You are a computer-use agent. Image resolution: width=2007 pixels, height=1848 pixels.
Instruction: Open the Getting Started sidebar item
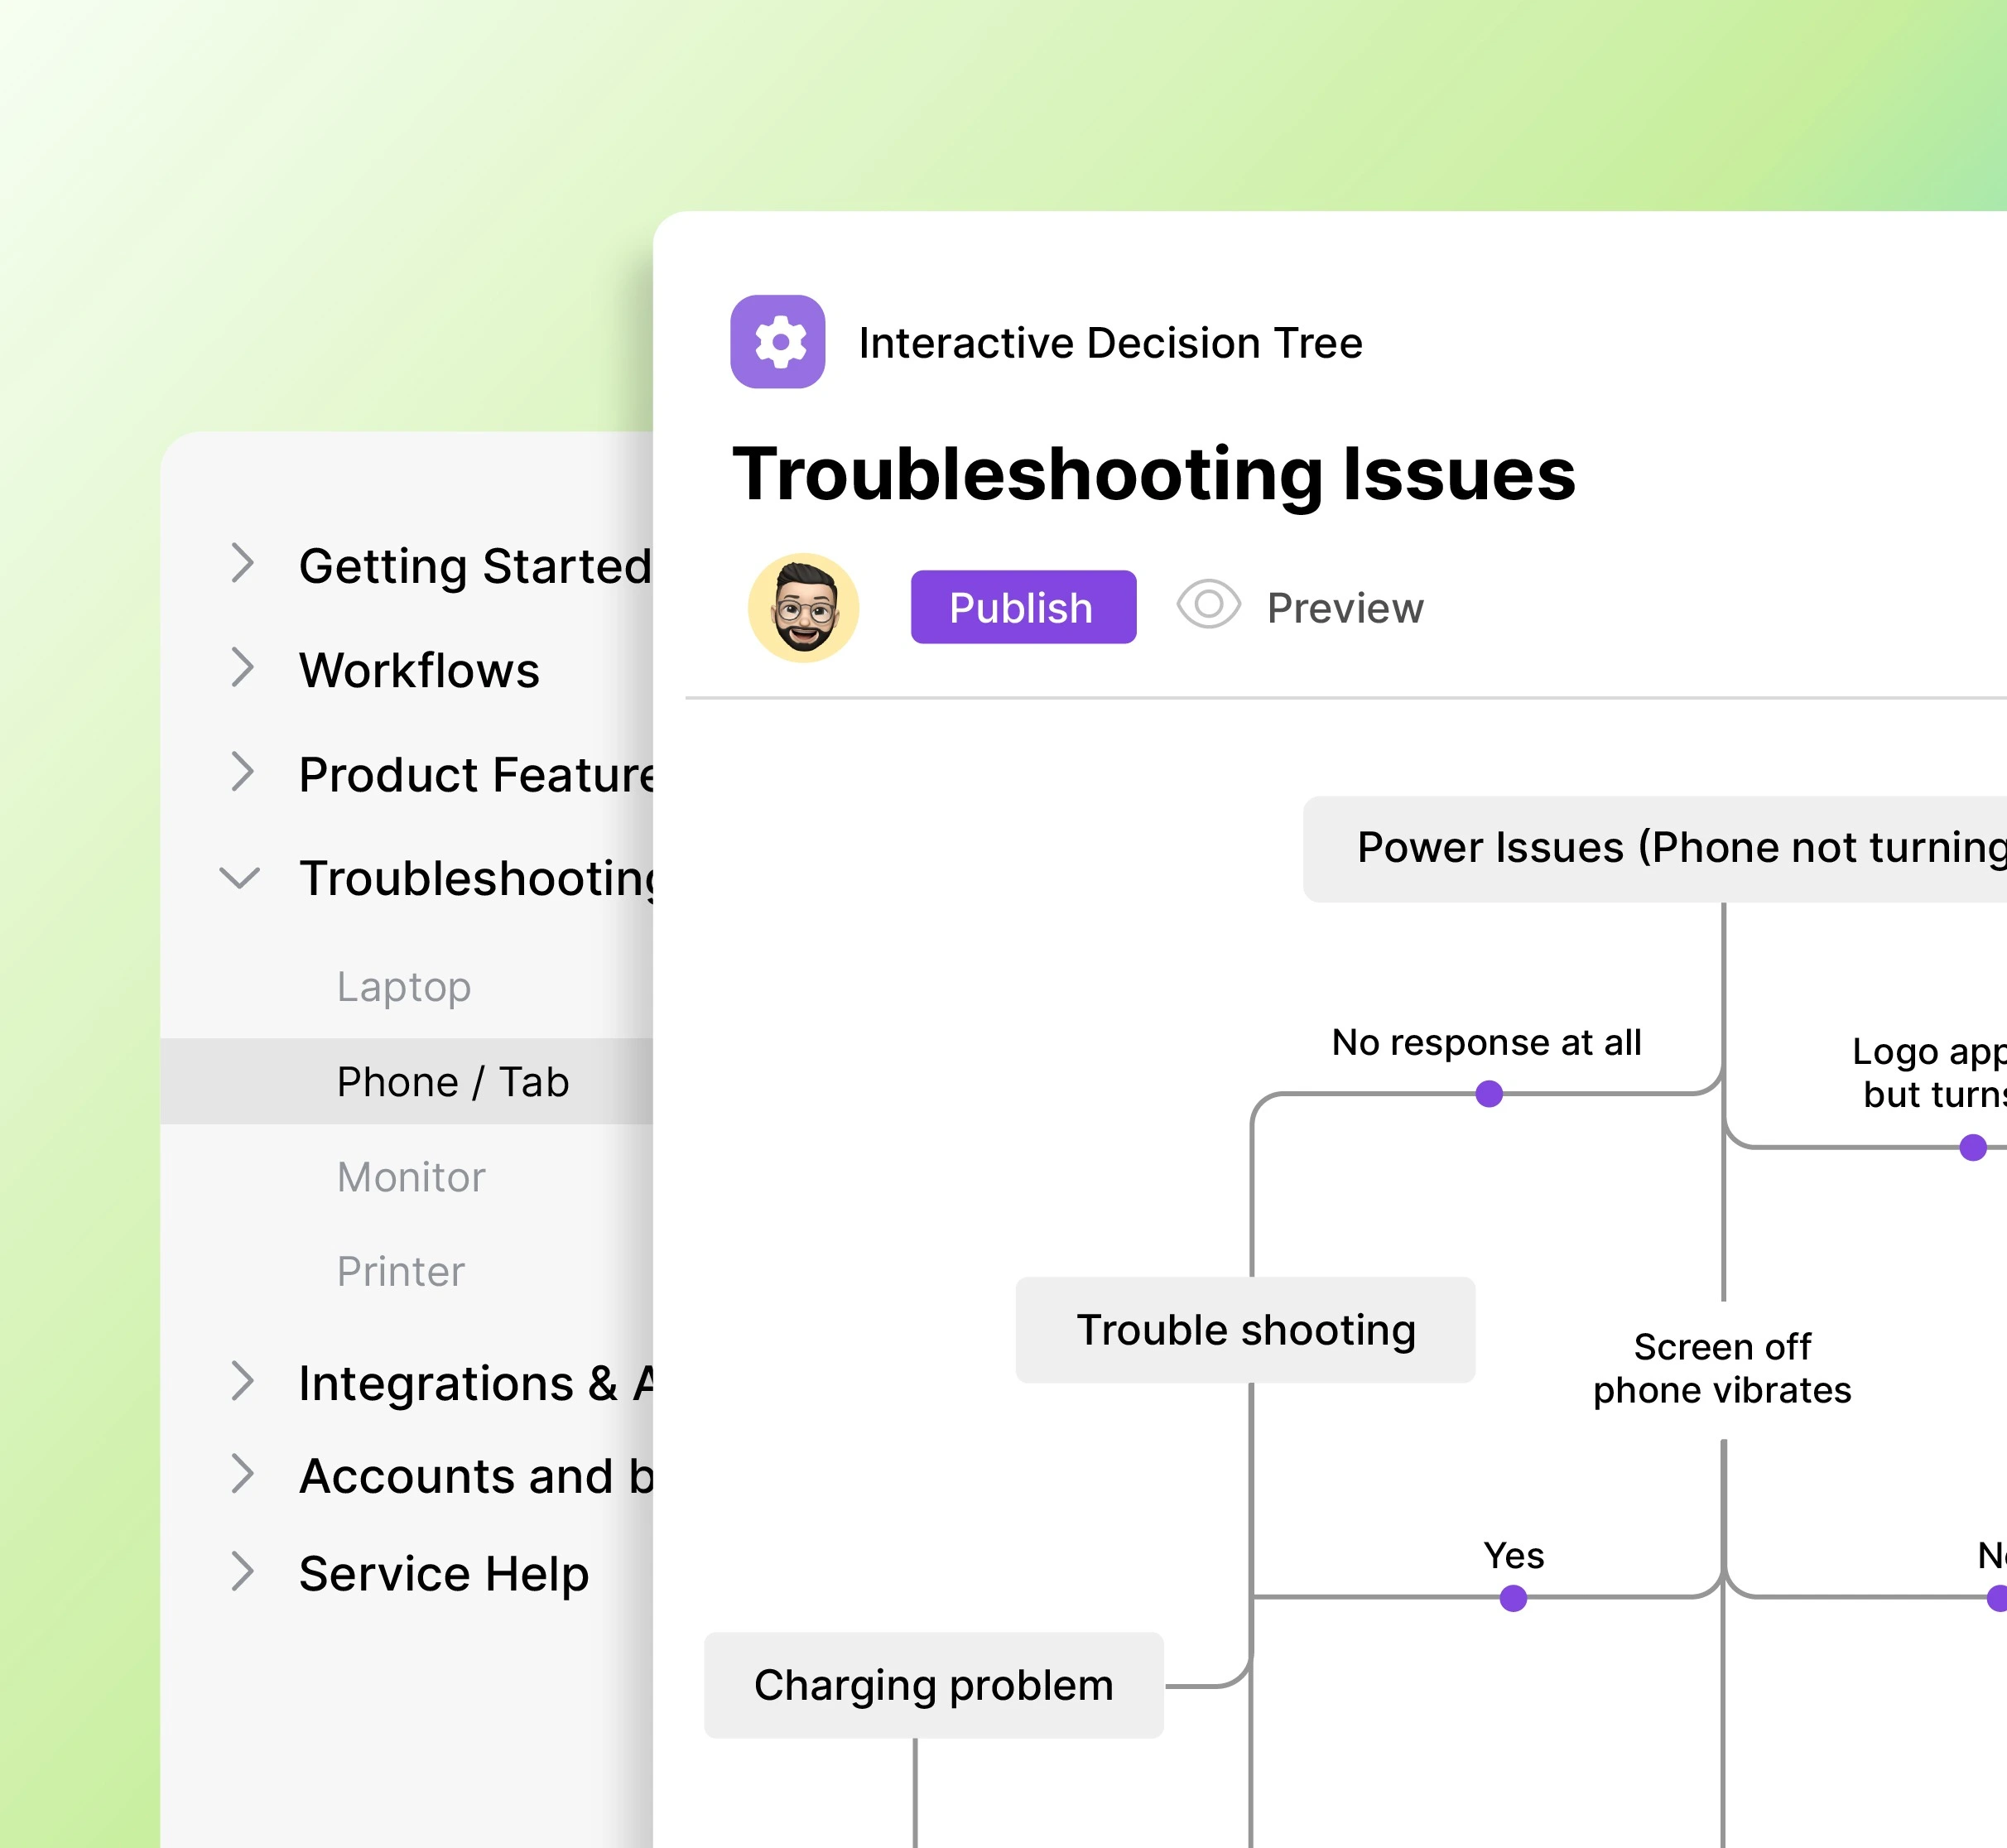point(476,566)
